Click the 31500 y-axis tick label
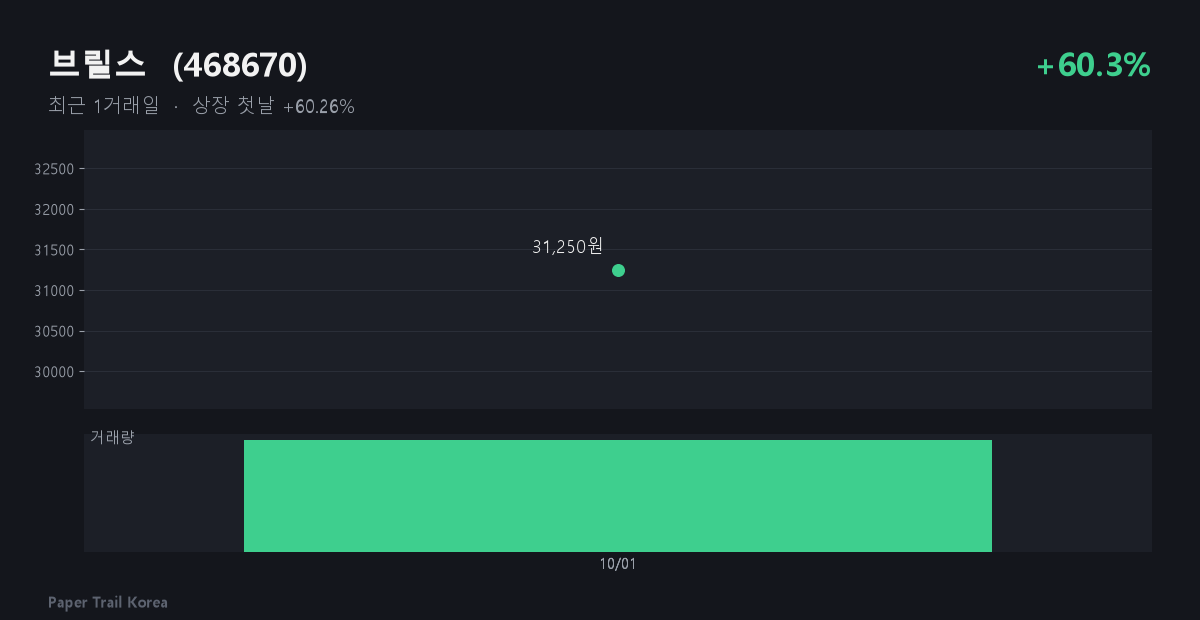Viewport: 1200px width, 620px height. click(x=54, y=250)
